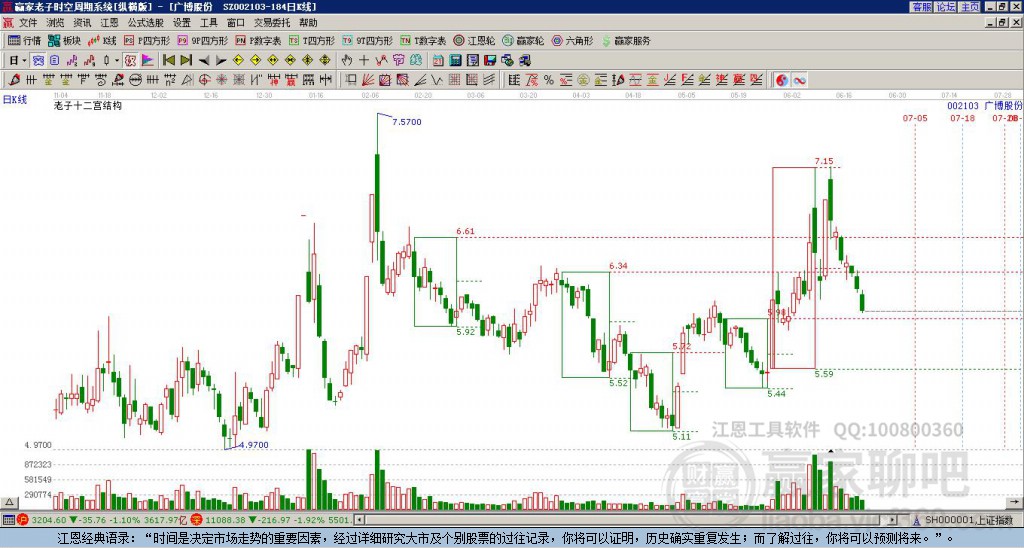Click scrollbar right arrow button
The image size is (1024, 548).
[x=893, y=520]
